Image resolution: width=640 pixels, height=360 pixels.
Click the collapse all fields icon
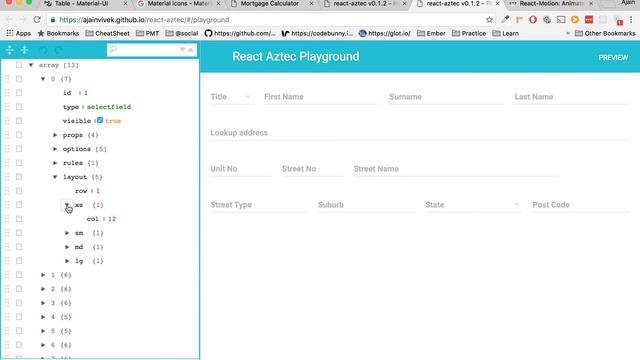24,50
